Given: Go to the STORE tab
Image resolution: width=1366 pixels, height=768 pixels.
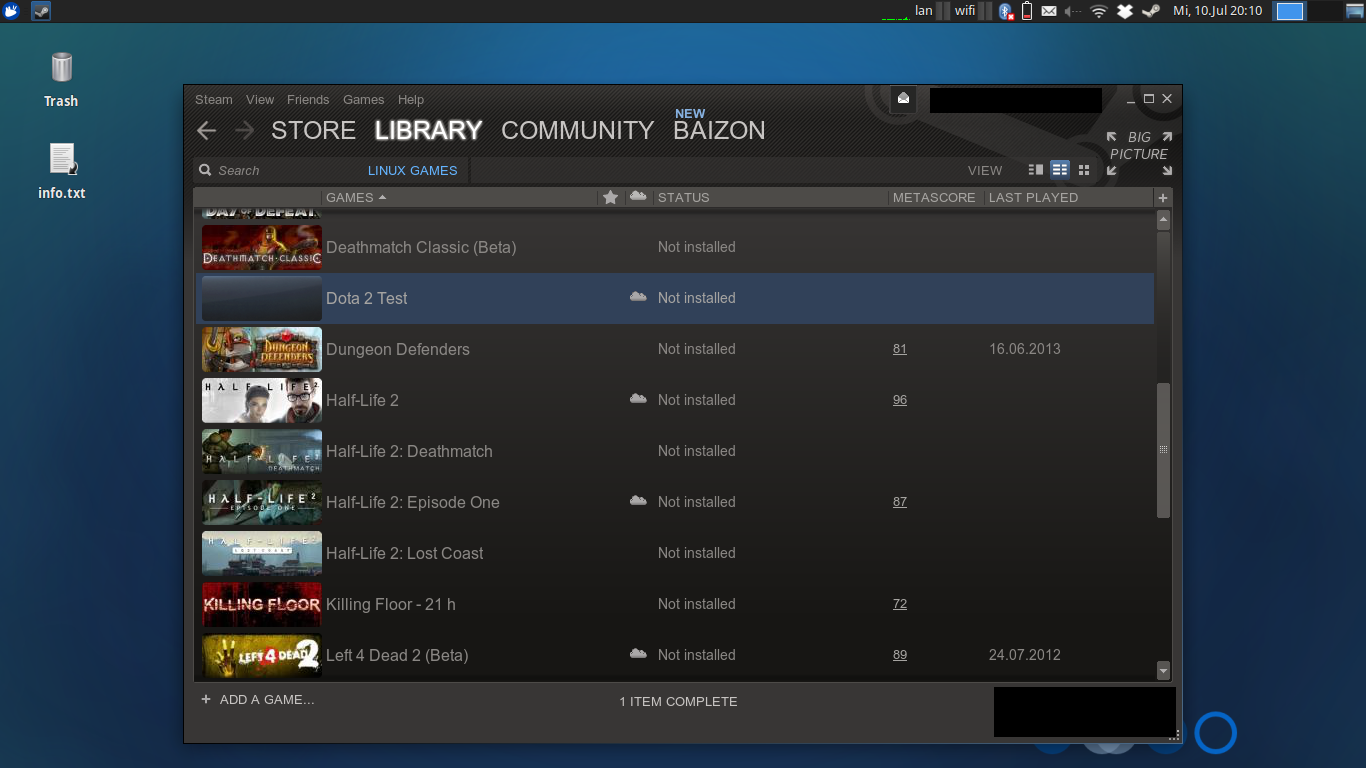Looking at the screenshot, I should 314,131.
